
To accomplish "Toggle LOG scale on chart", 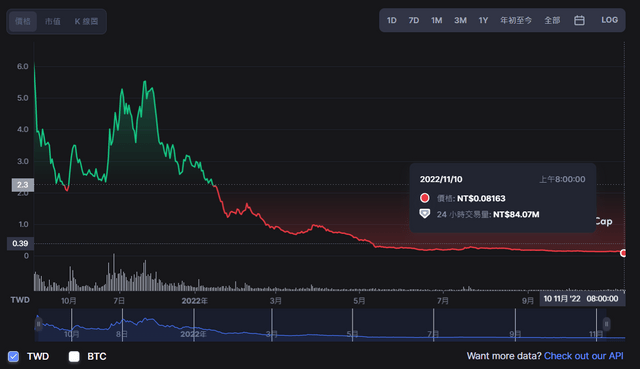I will (x=609, y=20).
